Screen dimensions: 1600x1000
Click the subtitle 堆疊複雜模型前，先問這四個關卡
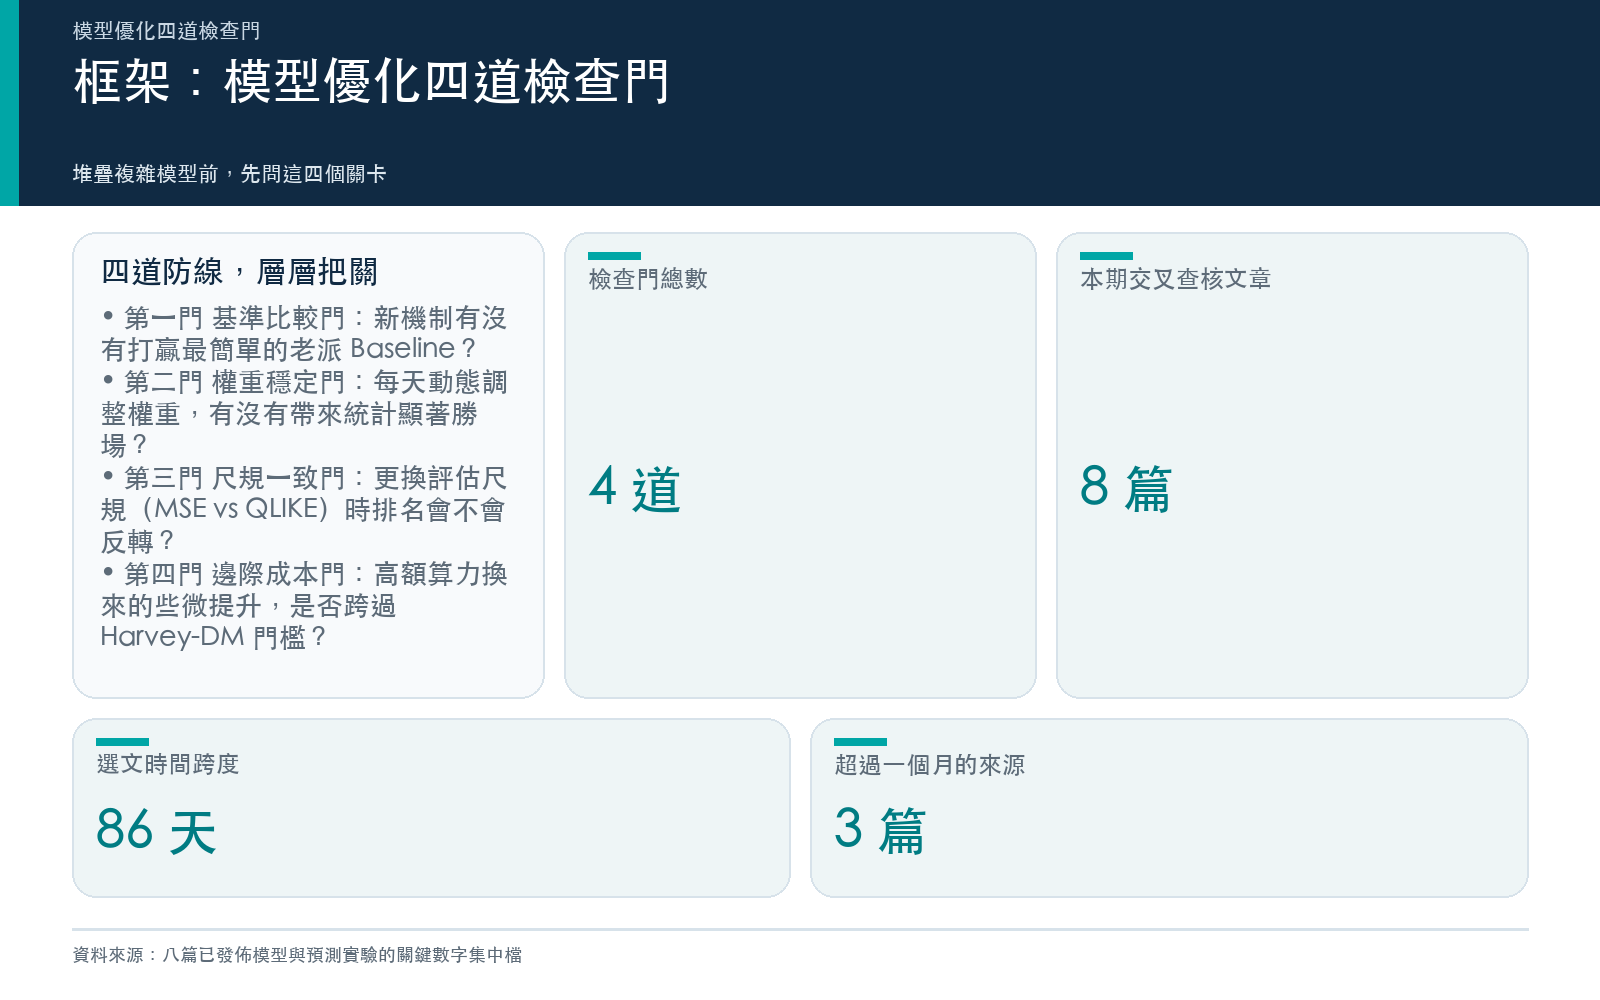[x=229, y=174]
